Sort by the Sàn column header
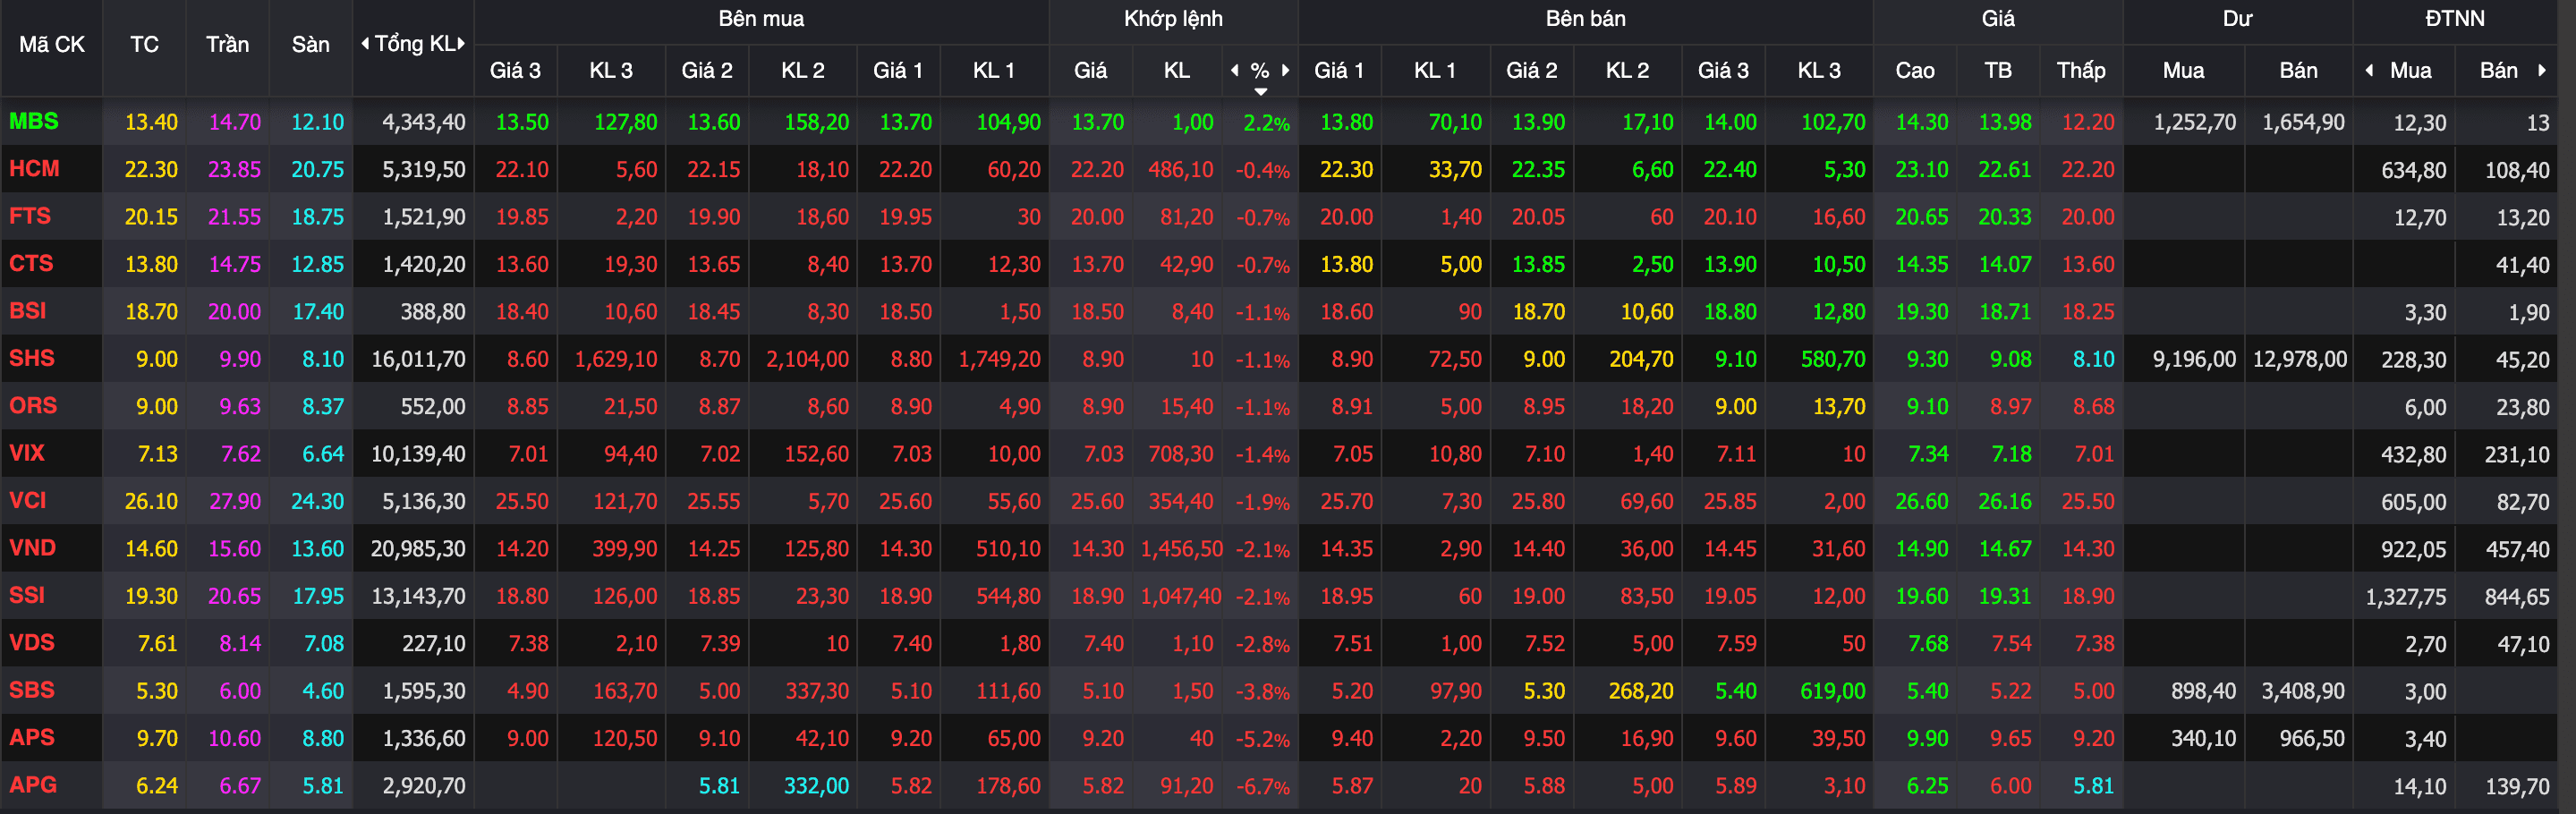This screenshot has width=2576, height=814. (x=311, y=44)
